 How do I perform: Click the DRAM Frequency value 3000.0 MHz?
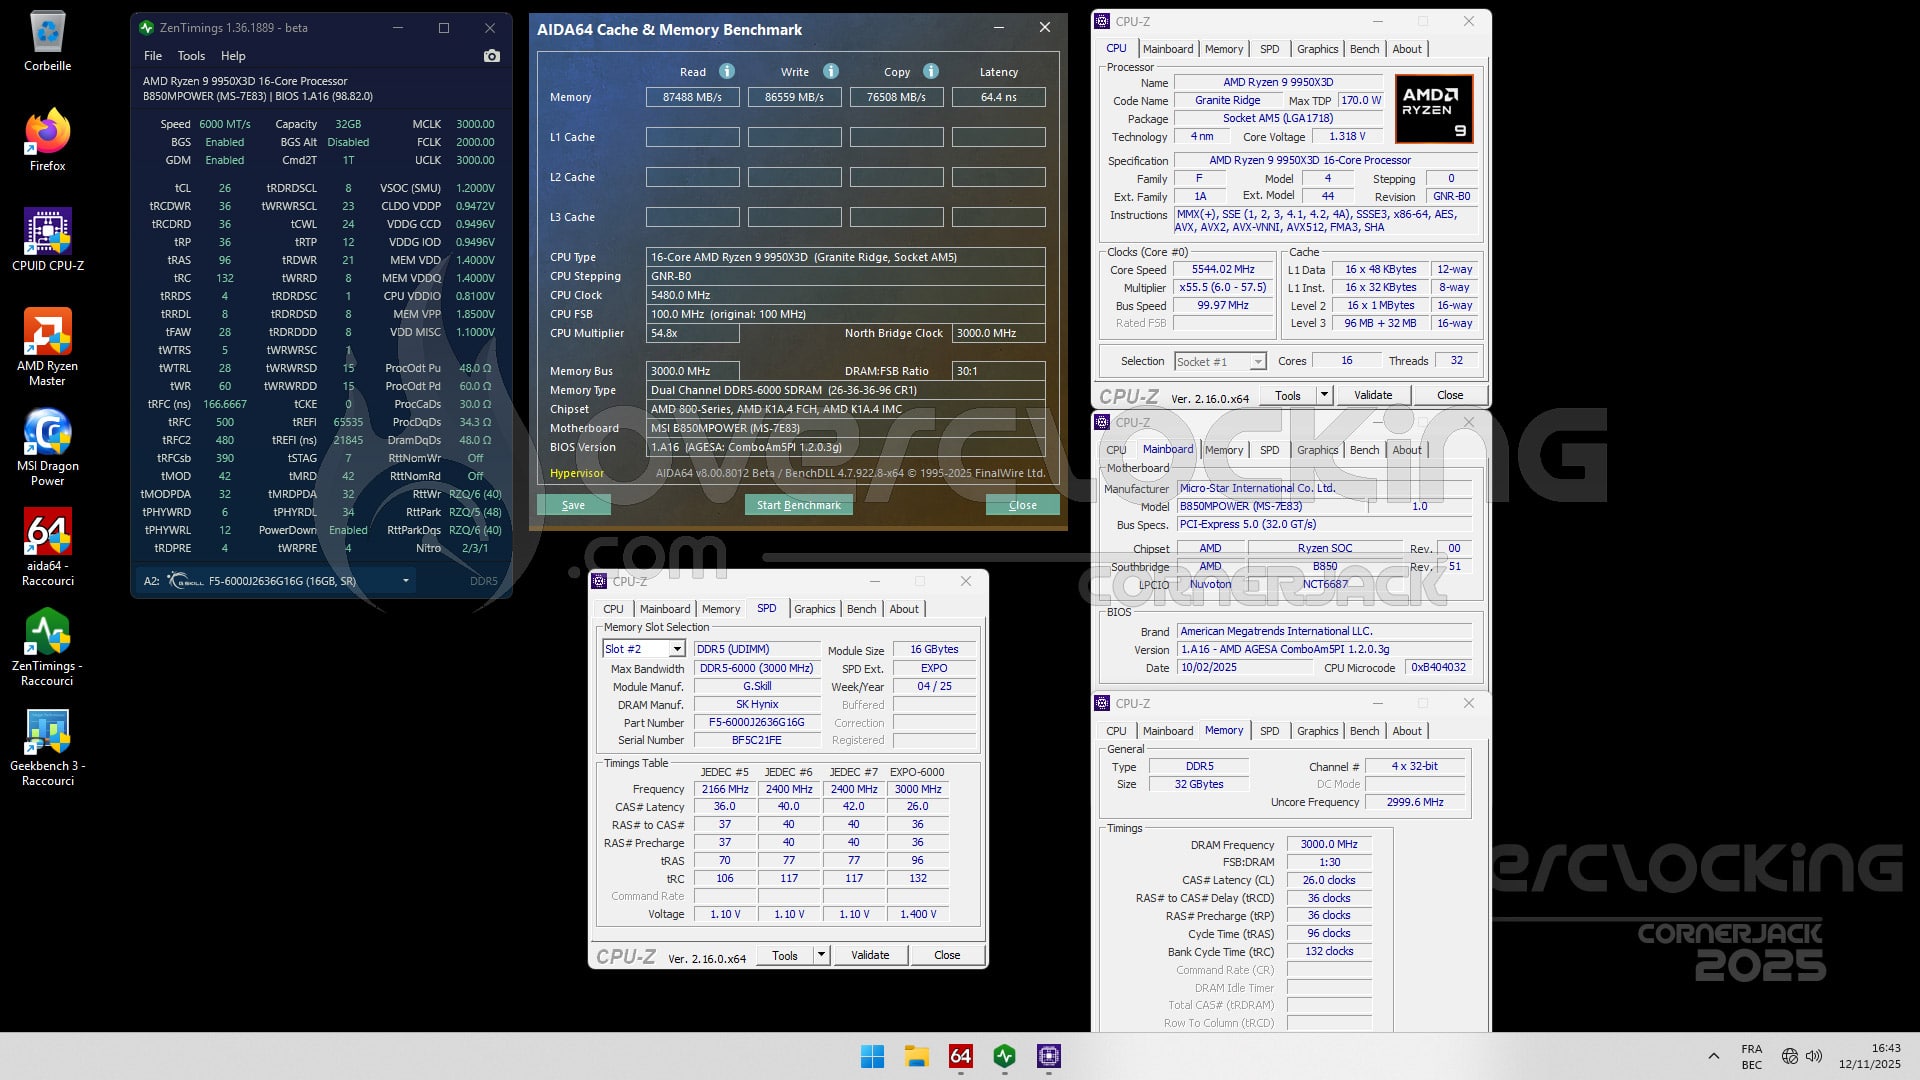point(1329,845)
